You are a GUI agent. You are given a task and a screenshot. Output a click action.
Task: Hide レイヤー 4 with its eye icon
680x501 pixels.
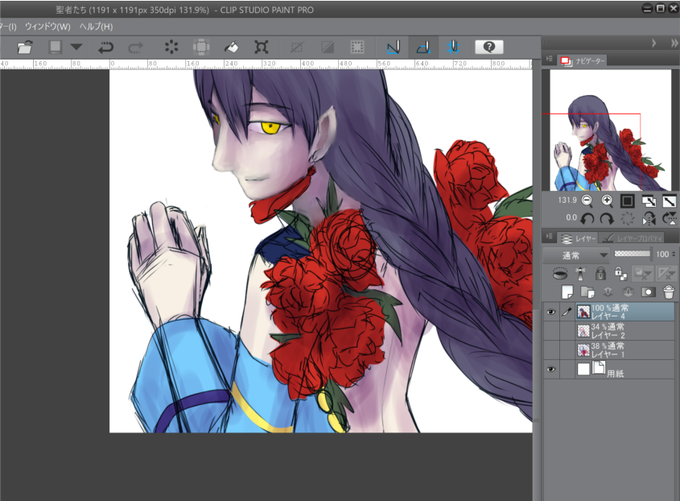(551, 312)
